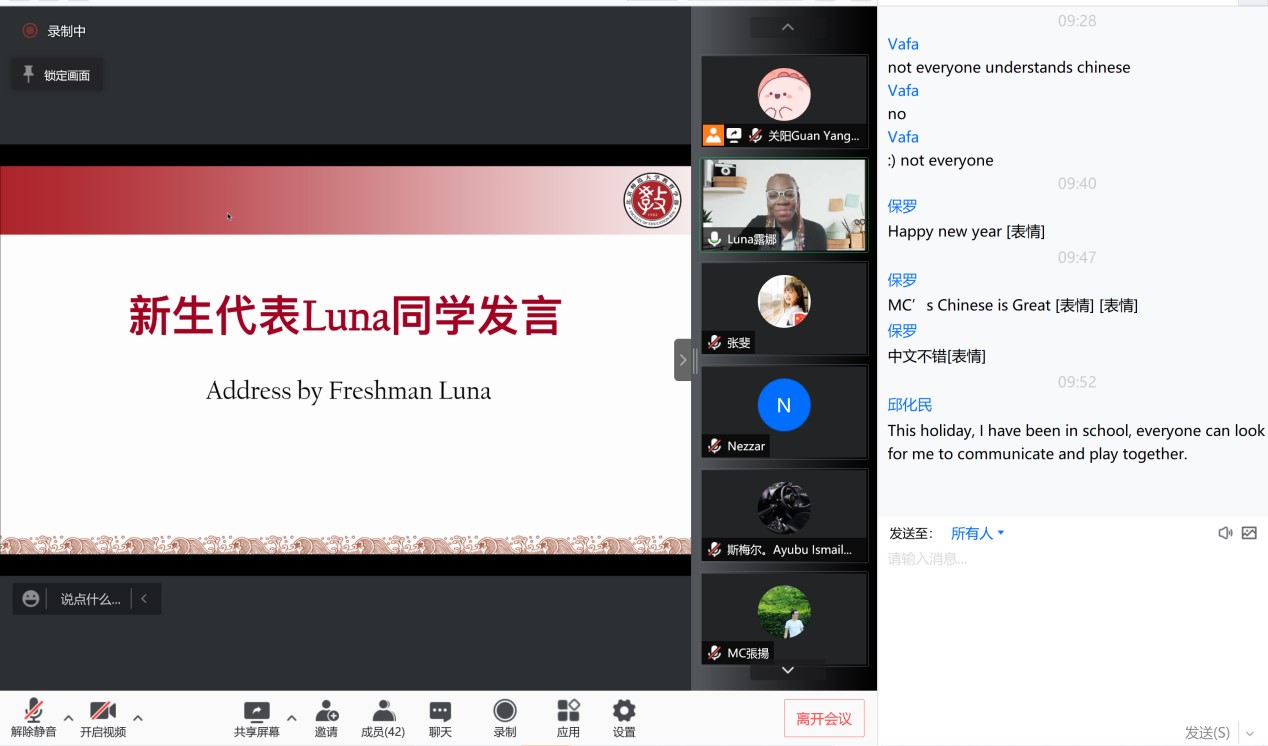Click muted mic icon on 张斐 tile
The image size is (1268, 746).
(x=714, y=342)
